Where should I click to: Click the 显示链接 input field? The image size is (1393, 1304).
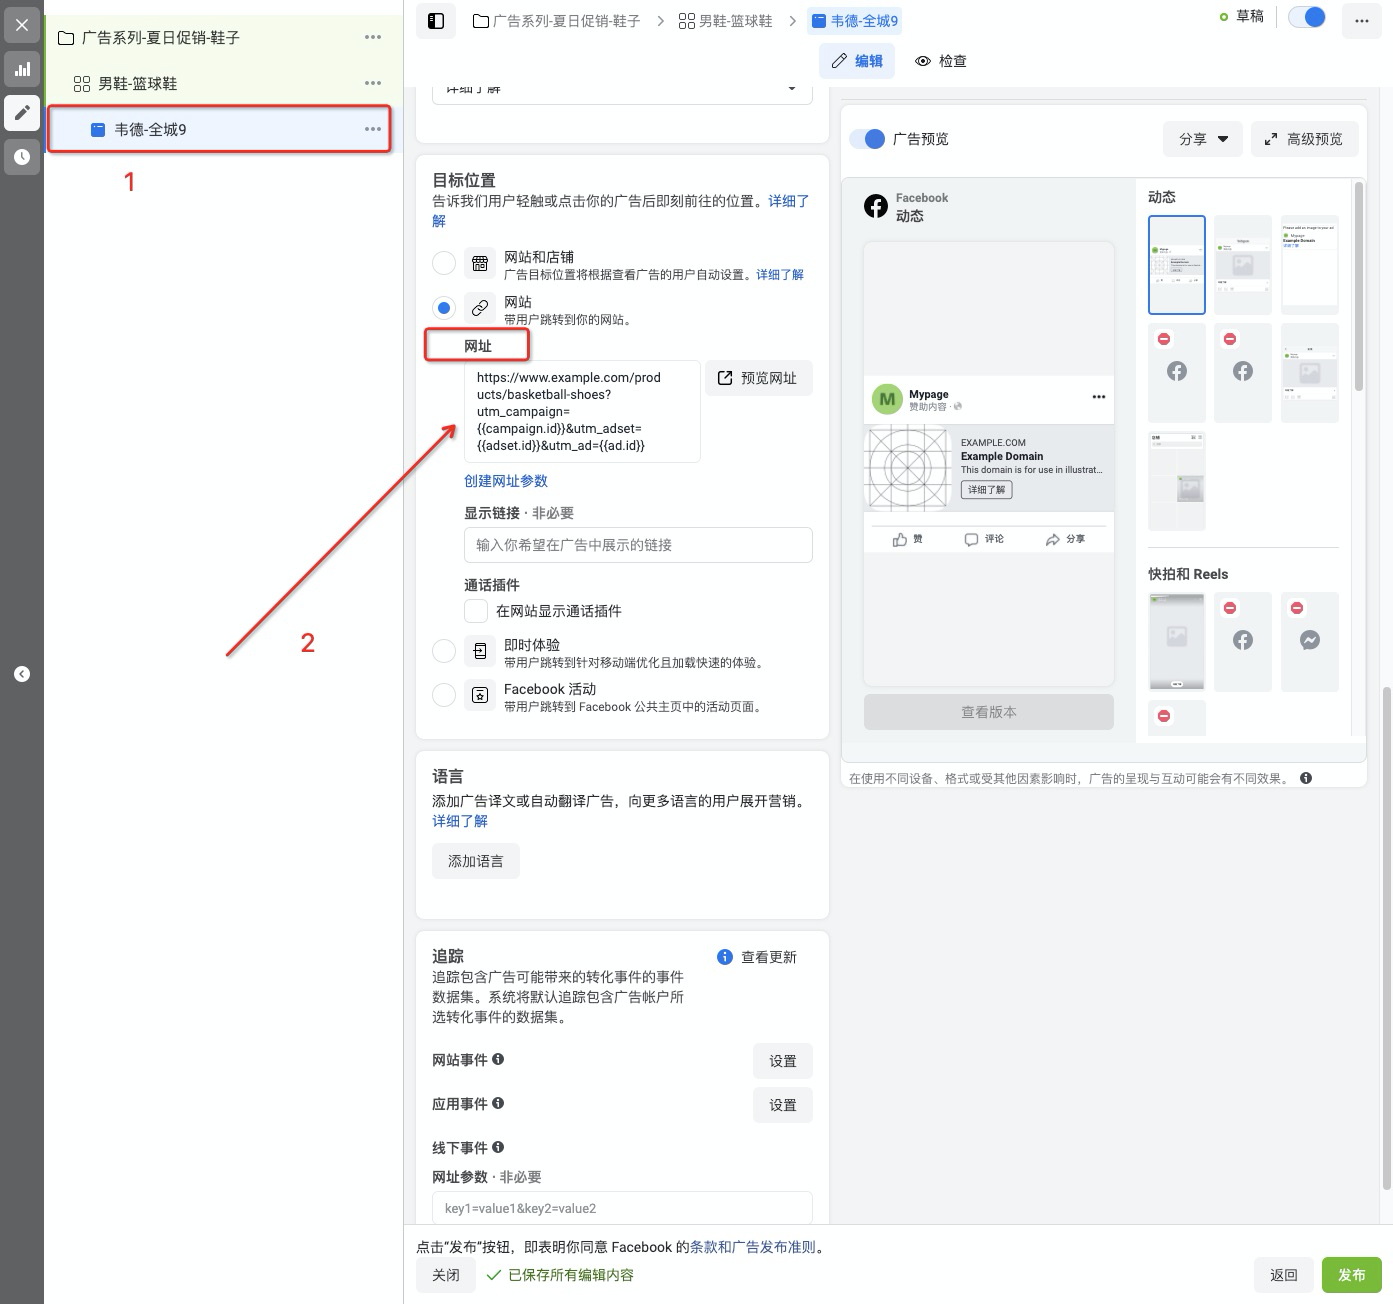tap(638, 545)
